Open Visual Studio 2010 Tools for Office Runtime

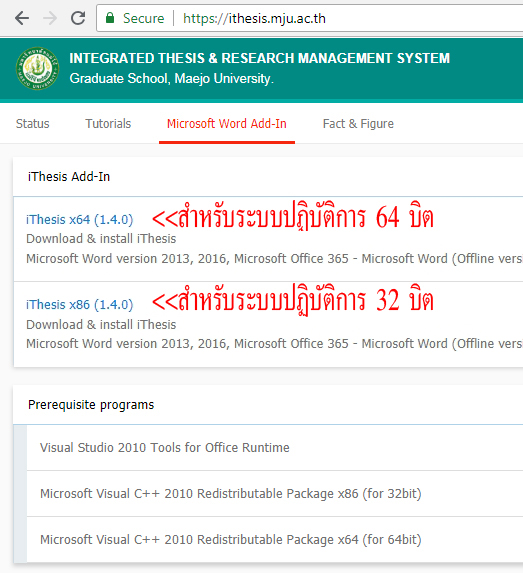click(164, 448)
